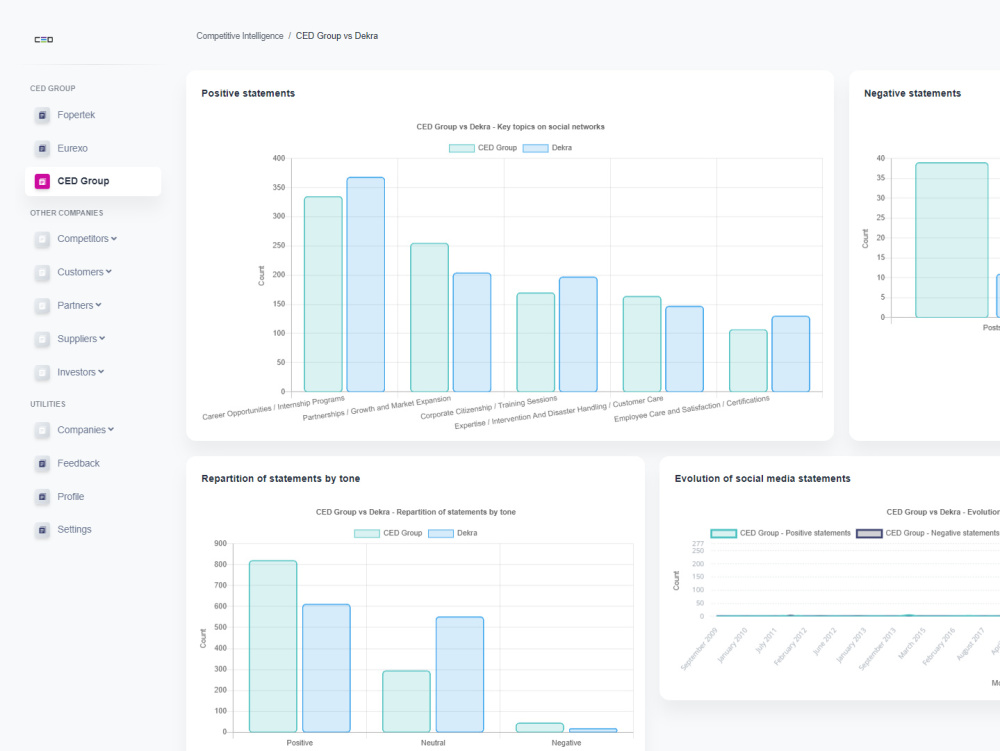Toggle CED Group legend in tone repartition chart
This screenshot has width=1000, height=751.
[x=388, y=533]
